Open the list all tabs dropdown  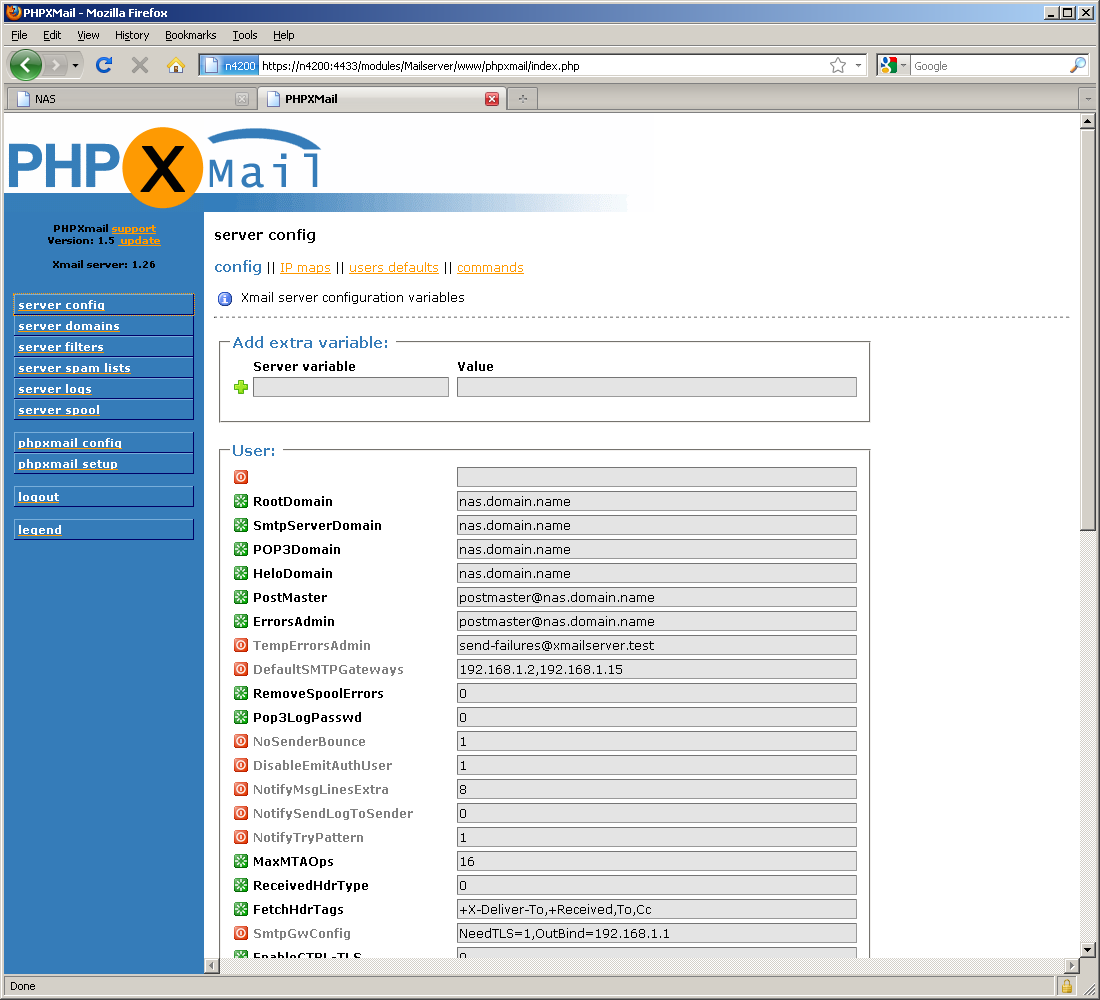pos(1088,99)
